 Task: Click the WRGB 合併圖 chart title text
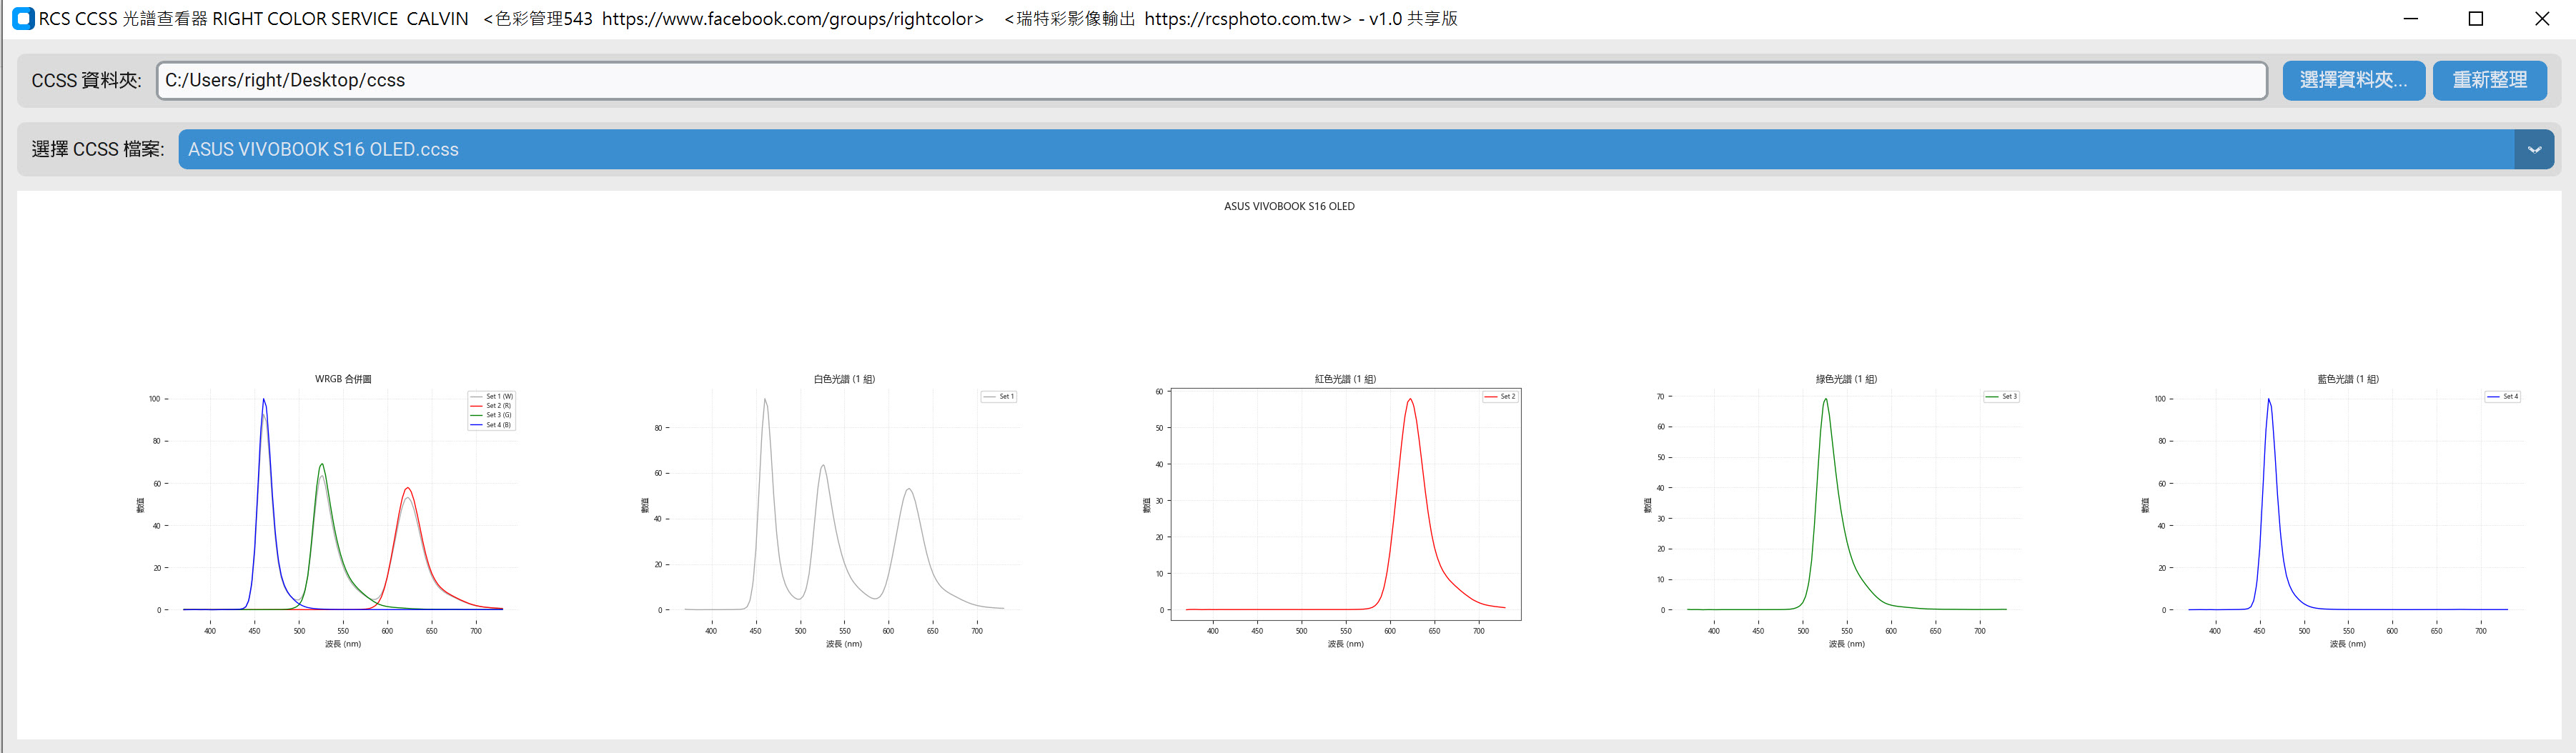coord(343,379)
